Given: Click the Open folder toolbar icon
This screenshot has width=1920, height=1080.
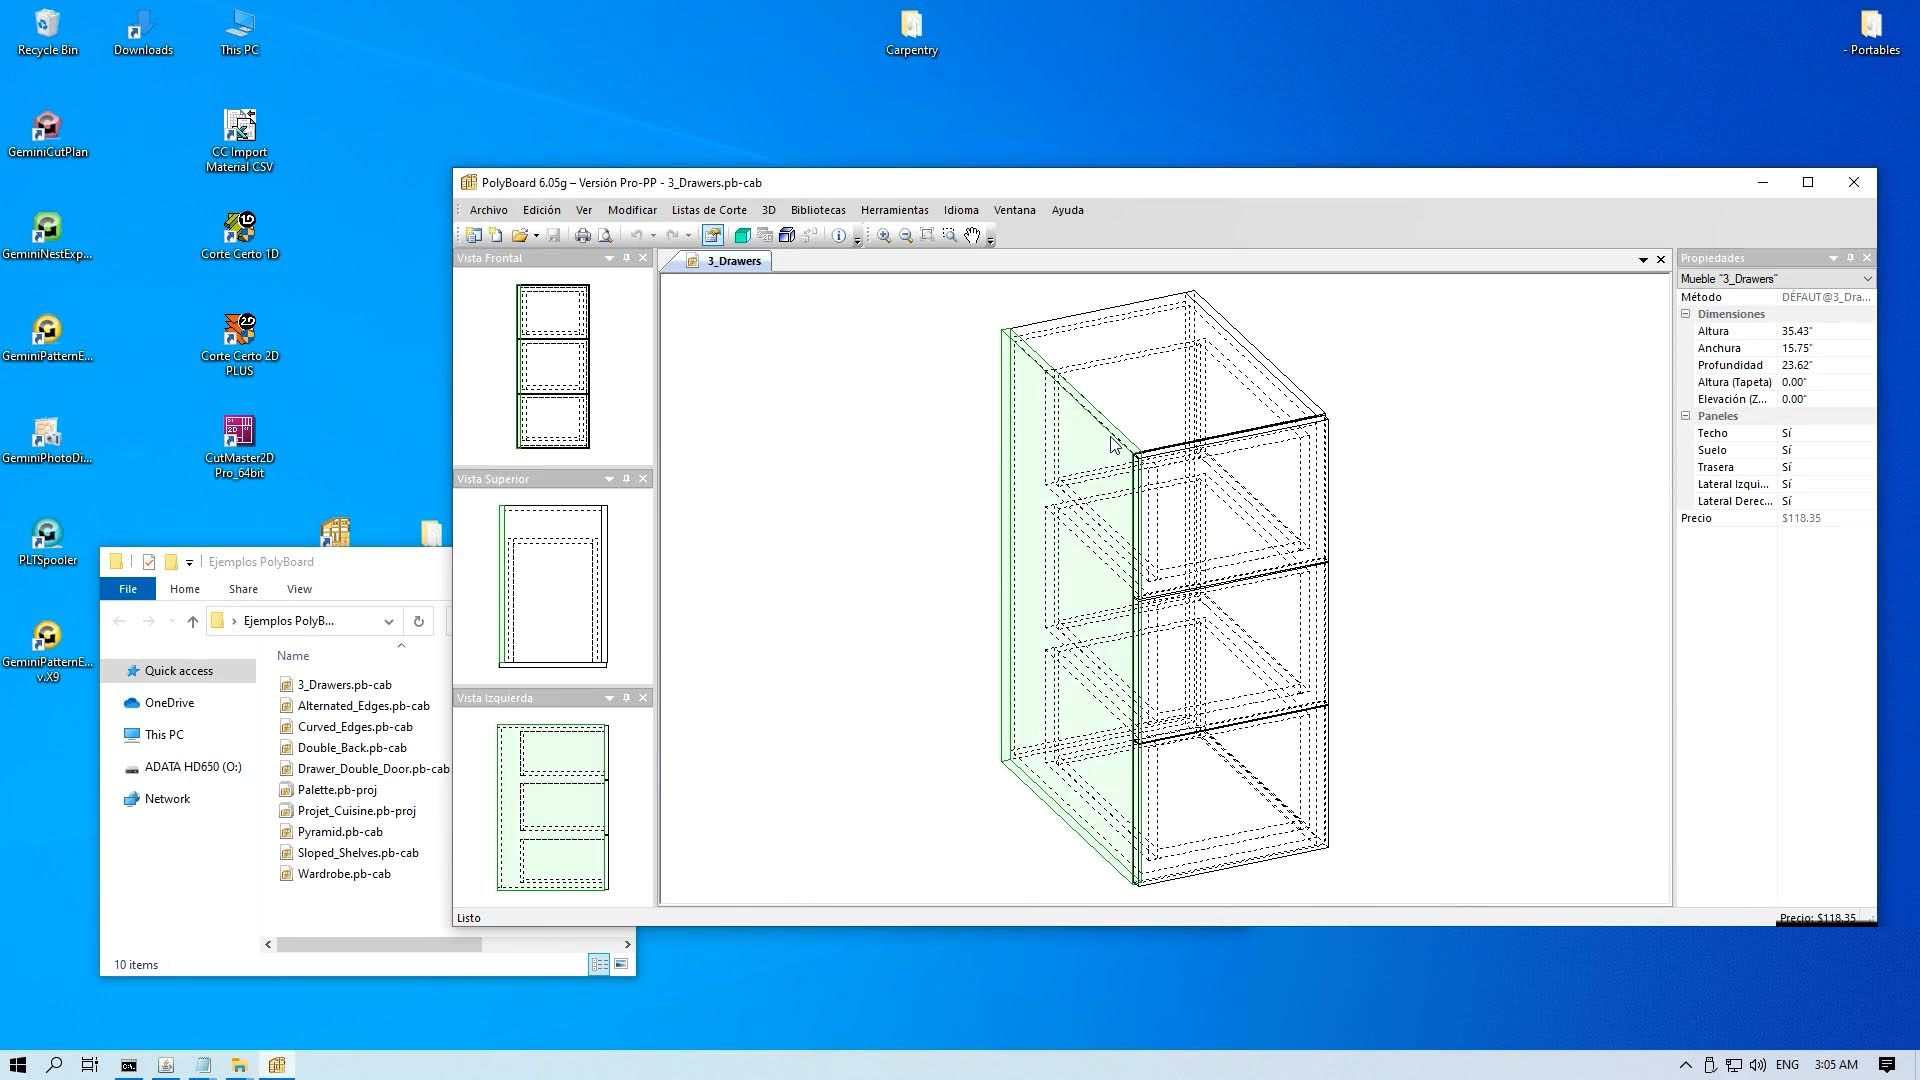Looking at the screenshot, I should click(519, 236).
